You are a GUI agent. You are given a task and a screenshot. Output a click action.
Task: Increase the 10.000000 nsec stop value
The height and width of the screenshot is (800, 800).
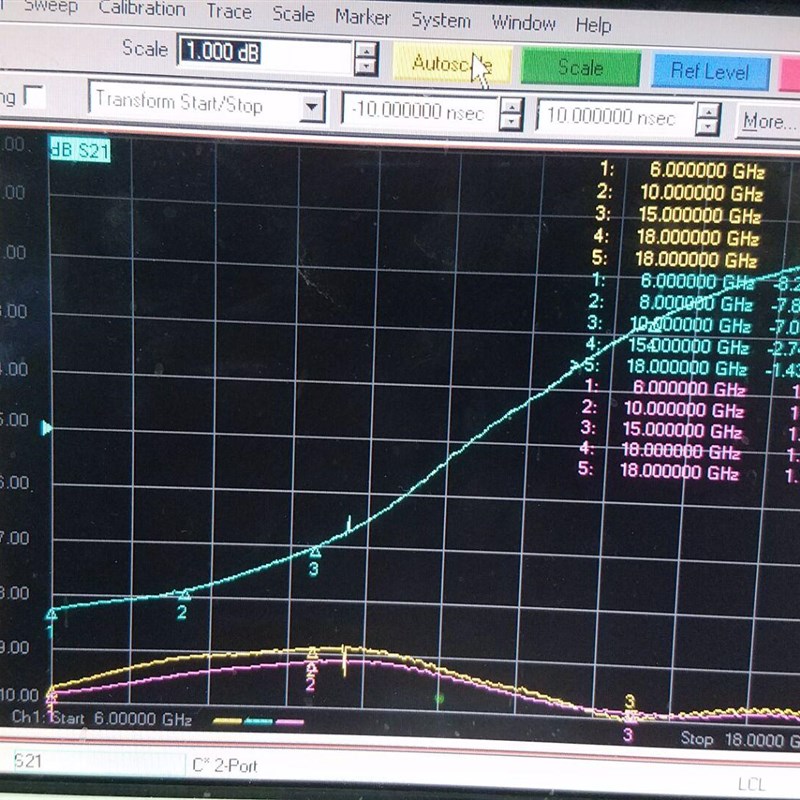(x=708, y=112)
